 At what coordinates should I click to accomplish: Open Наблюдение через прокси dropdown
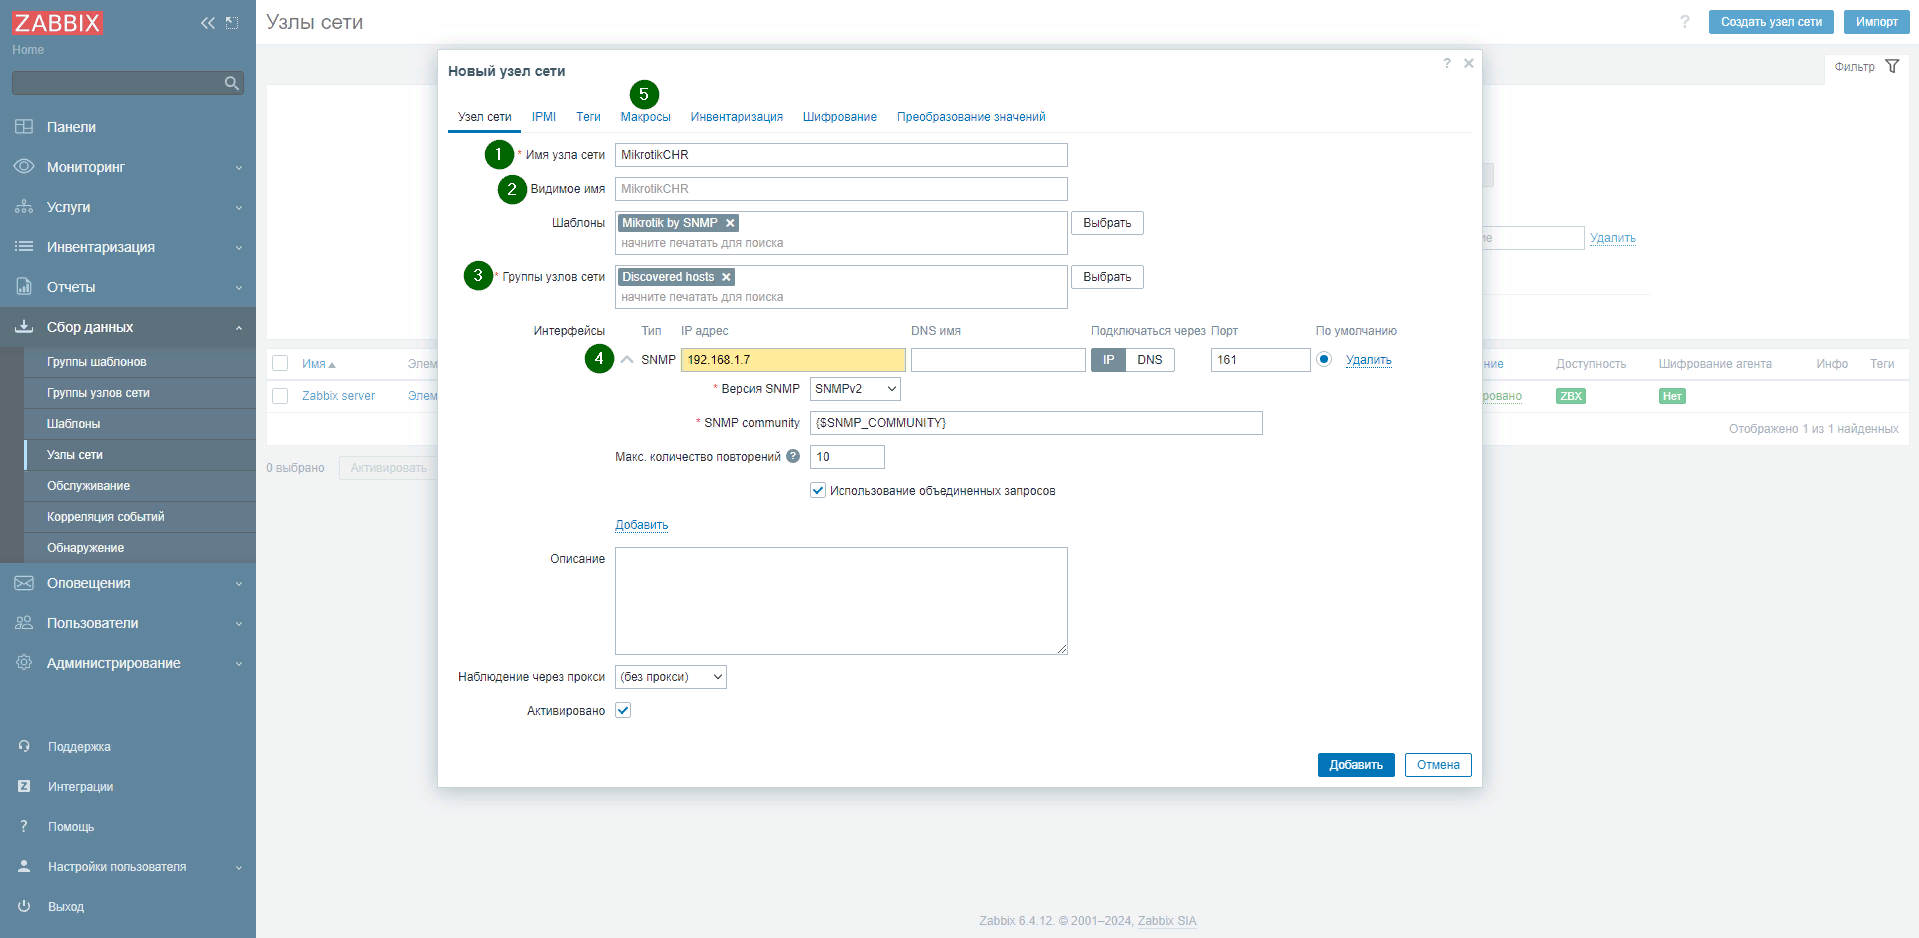671,677
